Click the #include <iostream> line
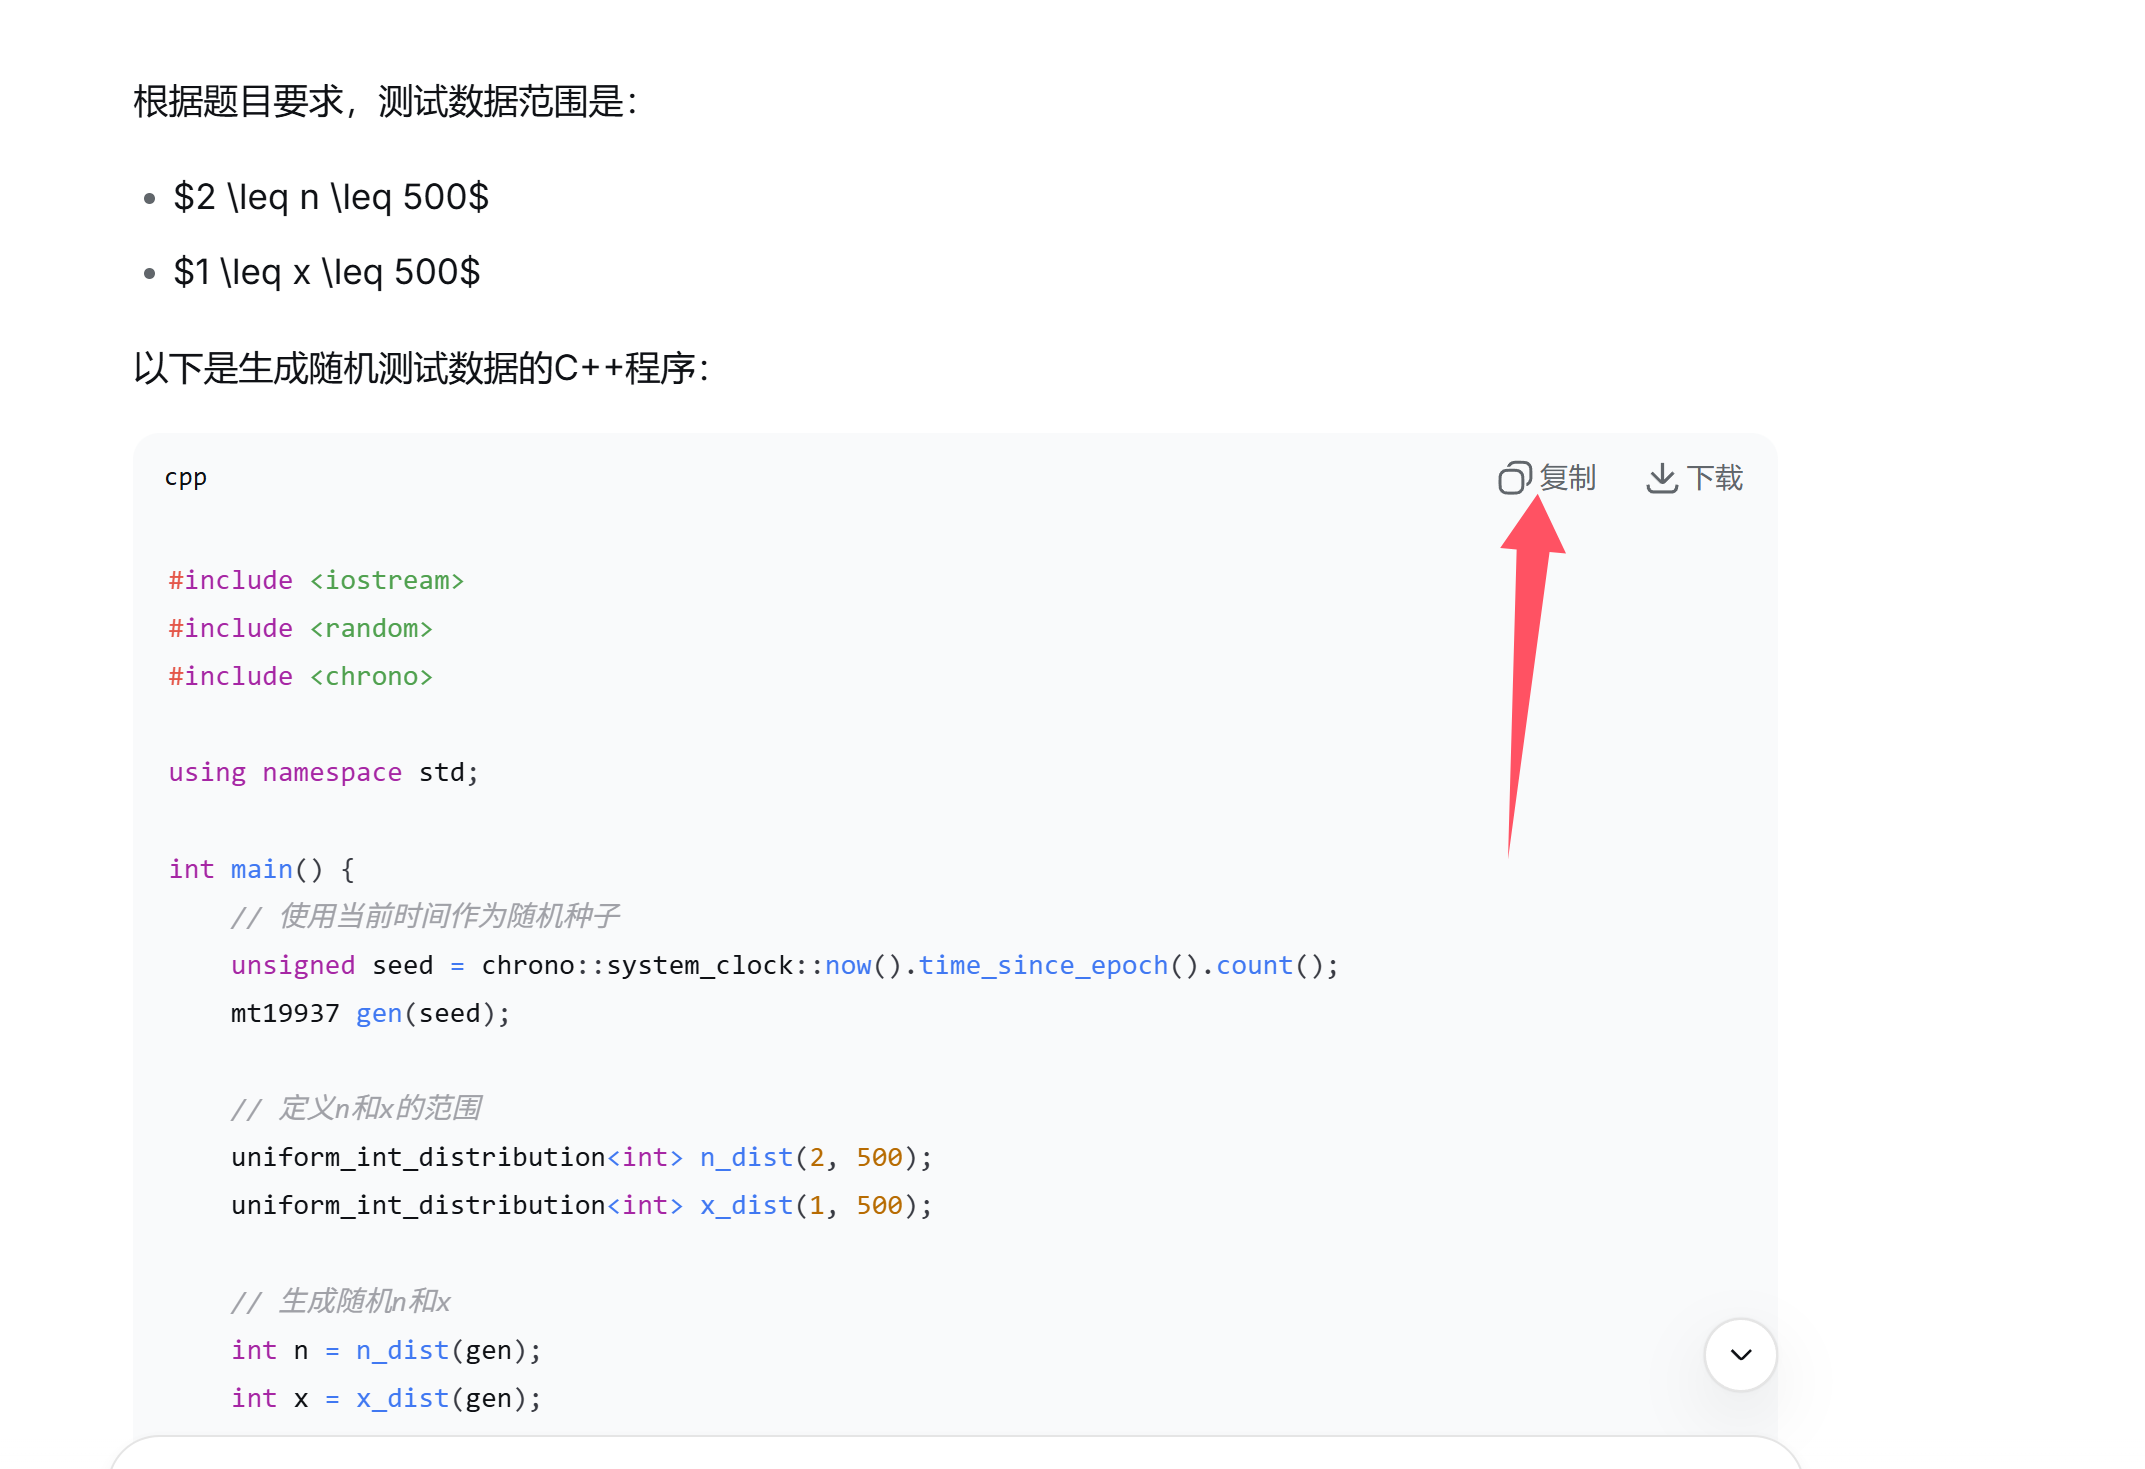The width and height of the screenshot is (2145, 1469). [x=316, y=581]
